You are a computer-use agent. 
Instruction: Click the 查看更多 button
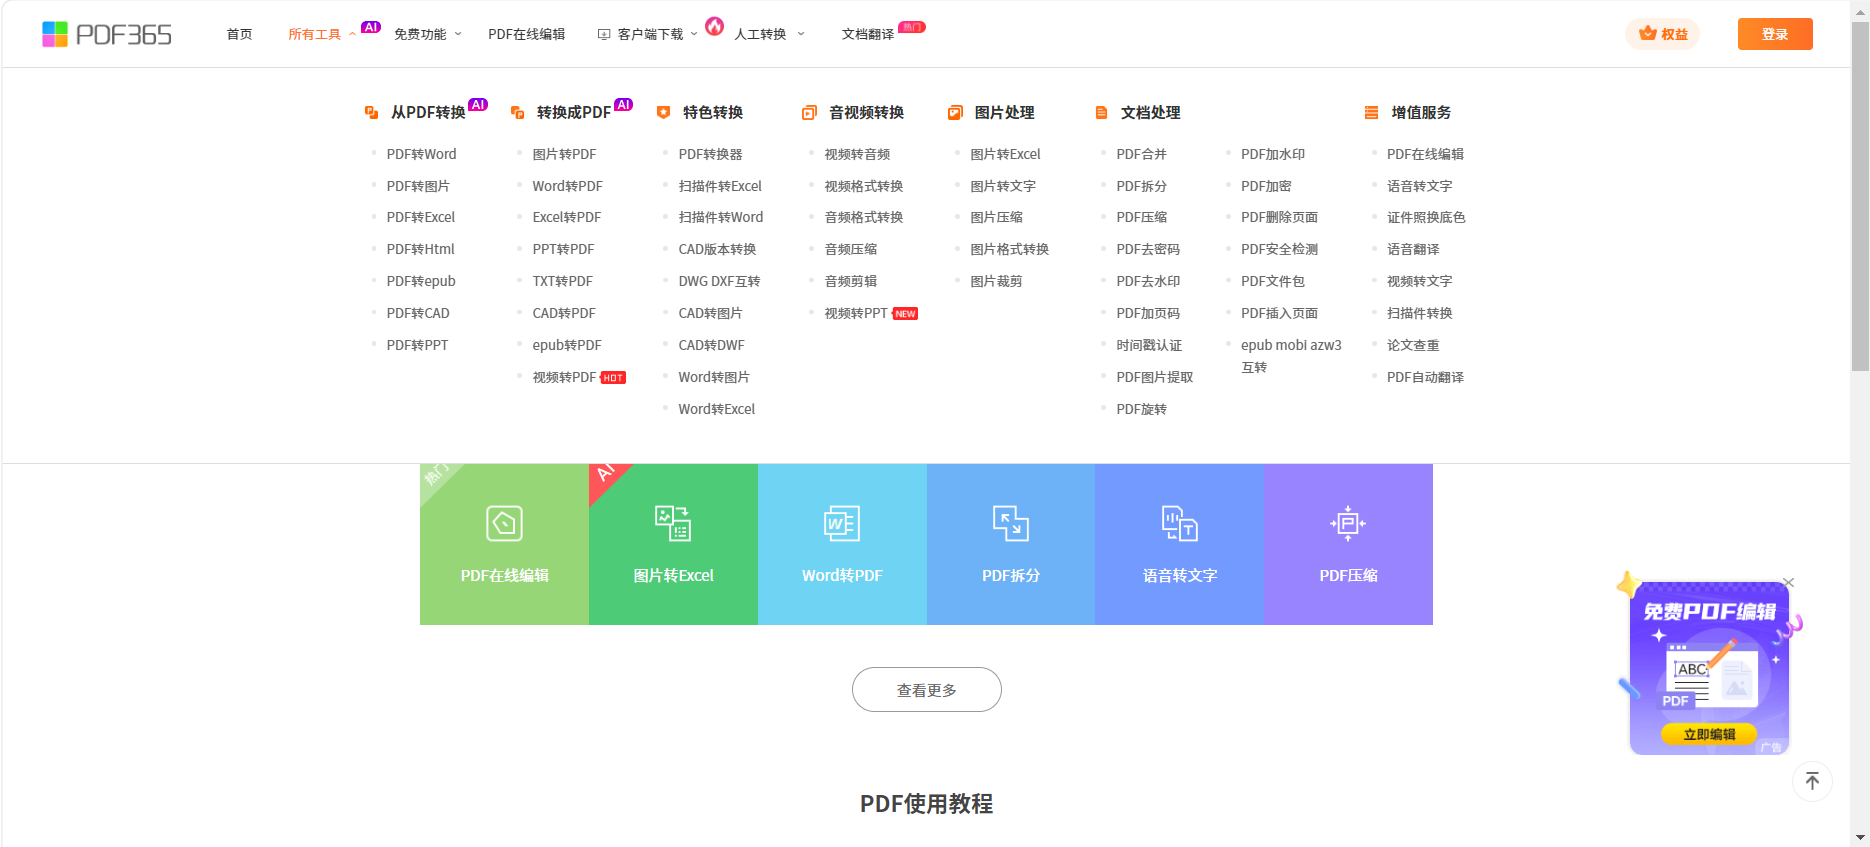click(926, 690)
